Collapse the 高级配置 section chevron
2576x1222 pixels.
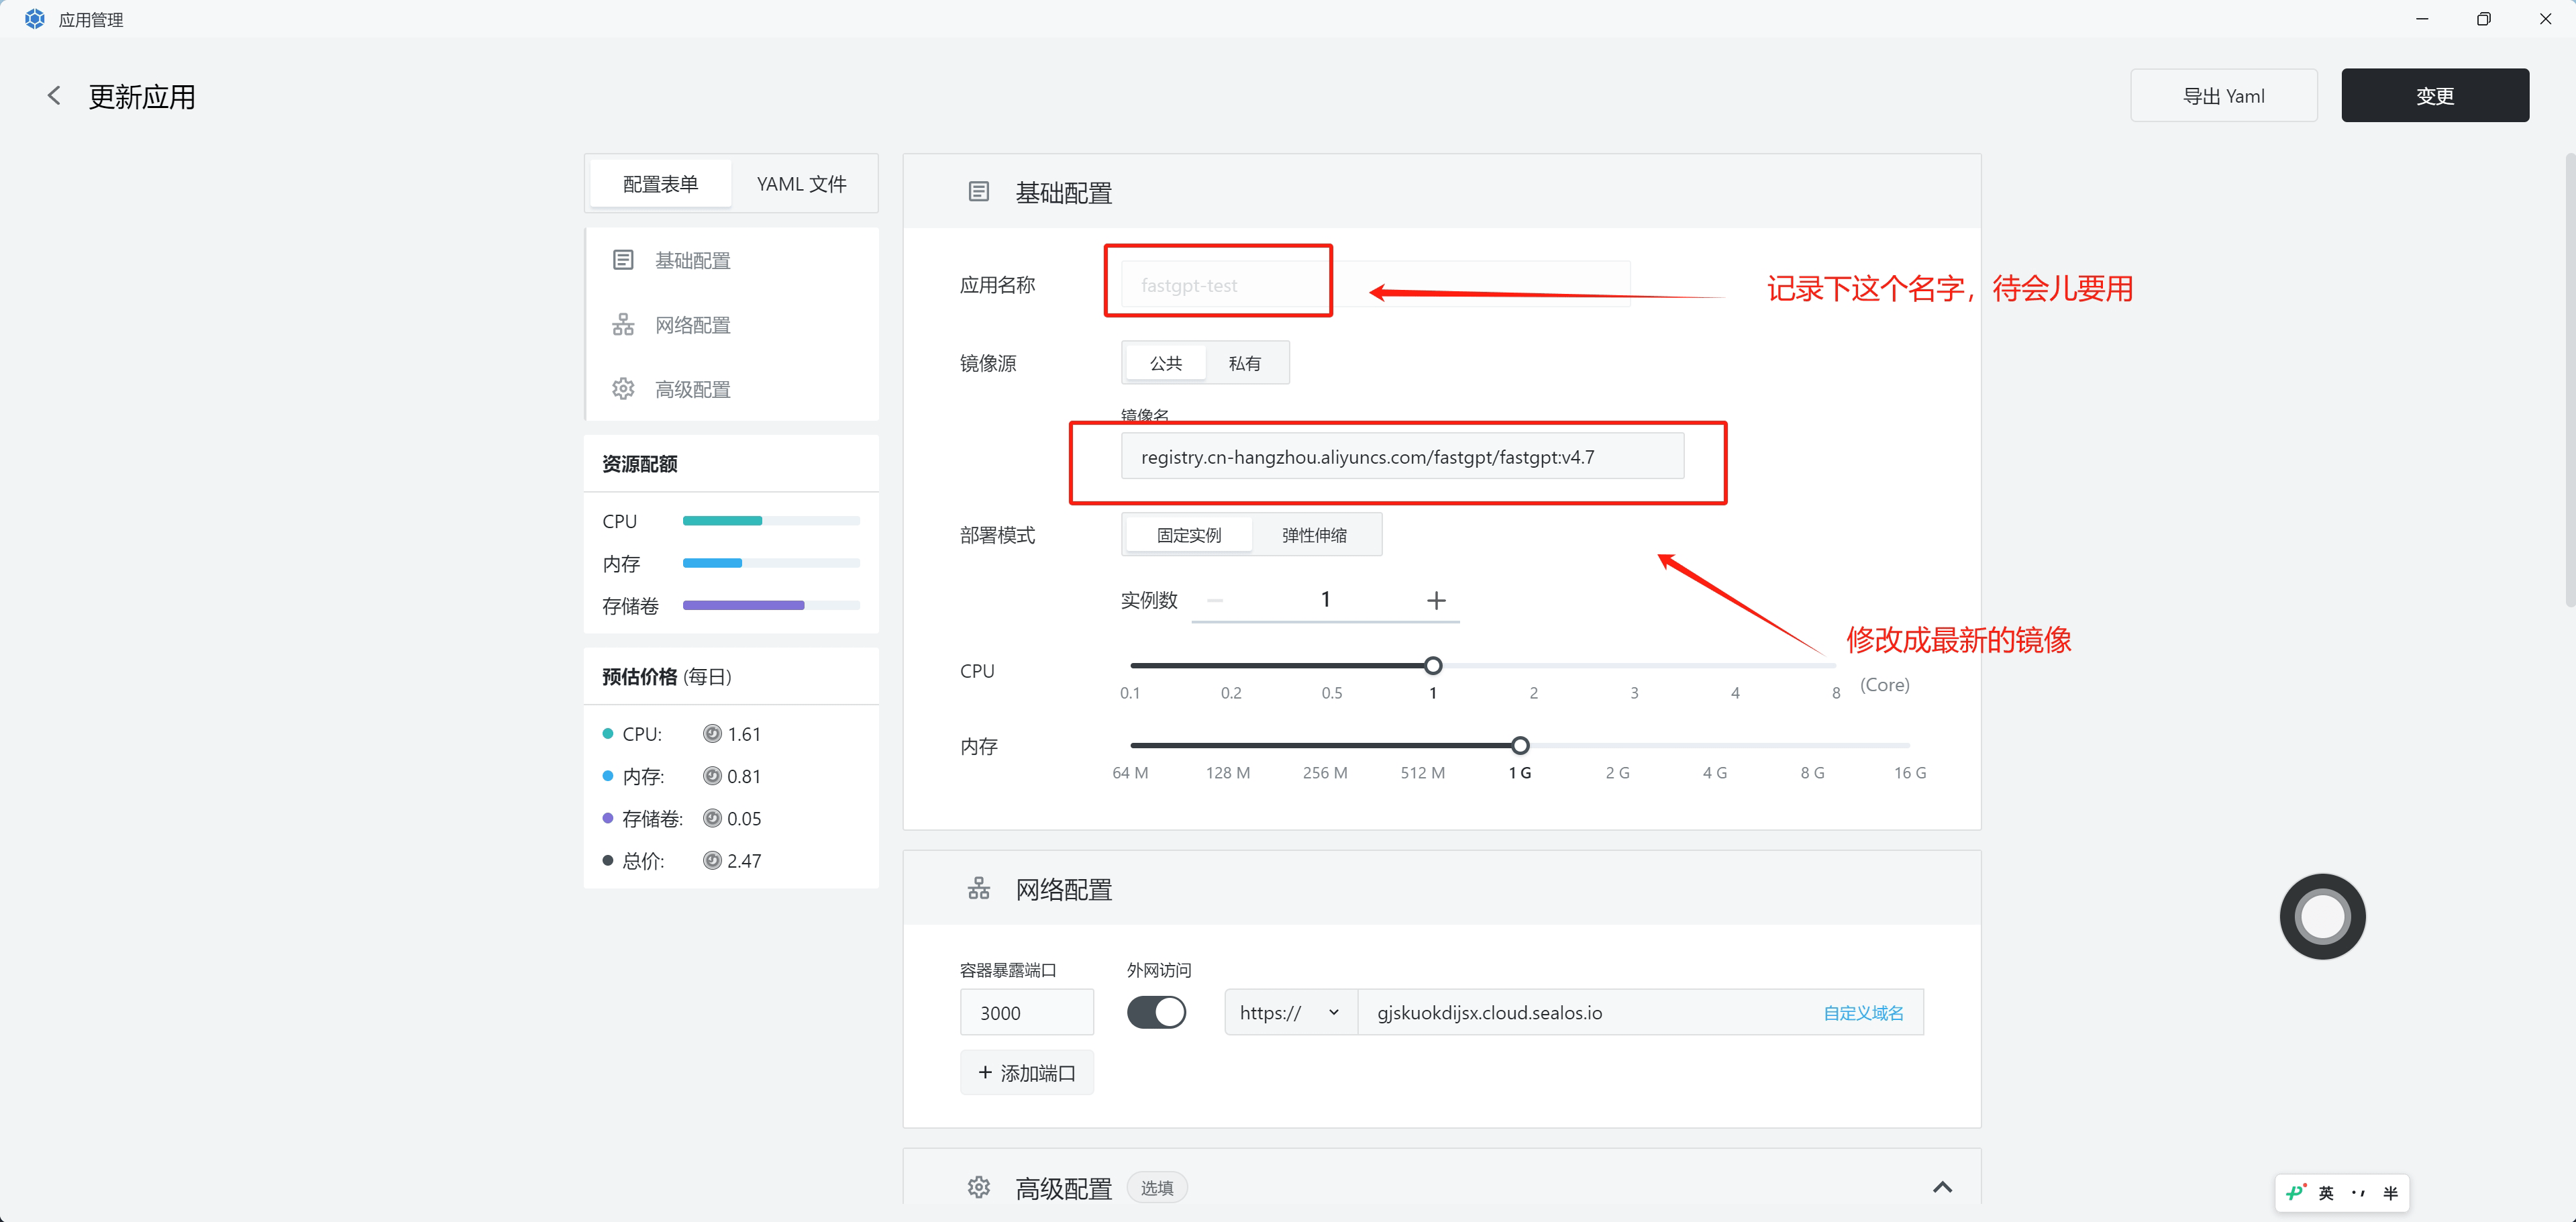pos(1942,1187)
